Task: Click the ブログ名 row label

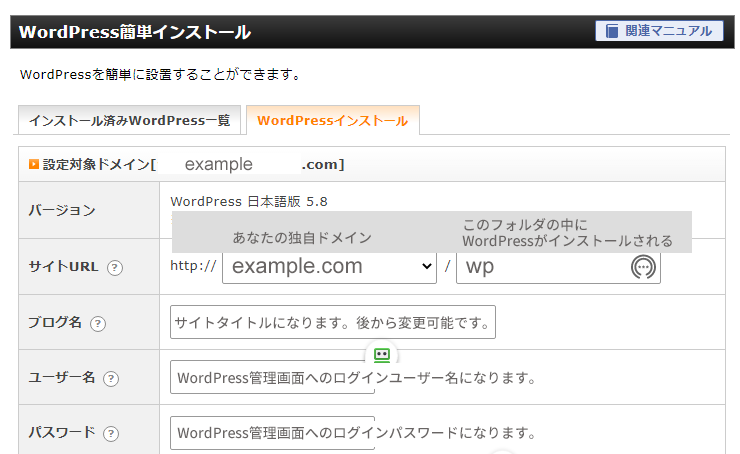Action: (55, 322)
